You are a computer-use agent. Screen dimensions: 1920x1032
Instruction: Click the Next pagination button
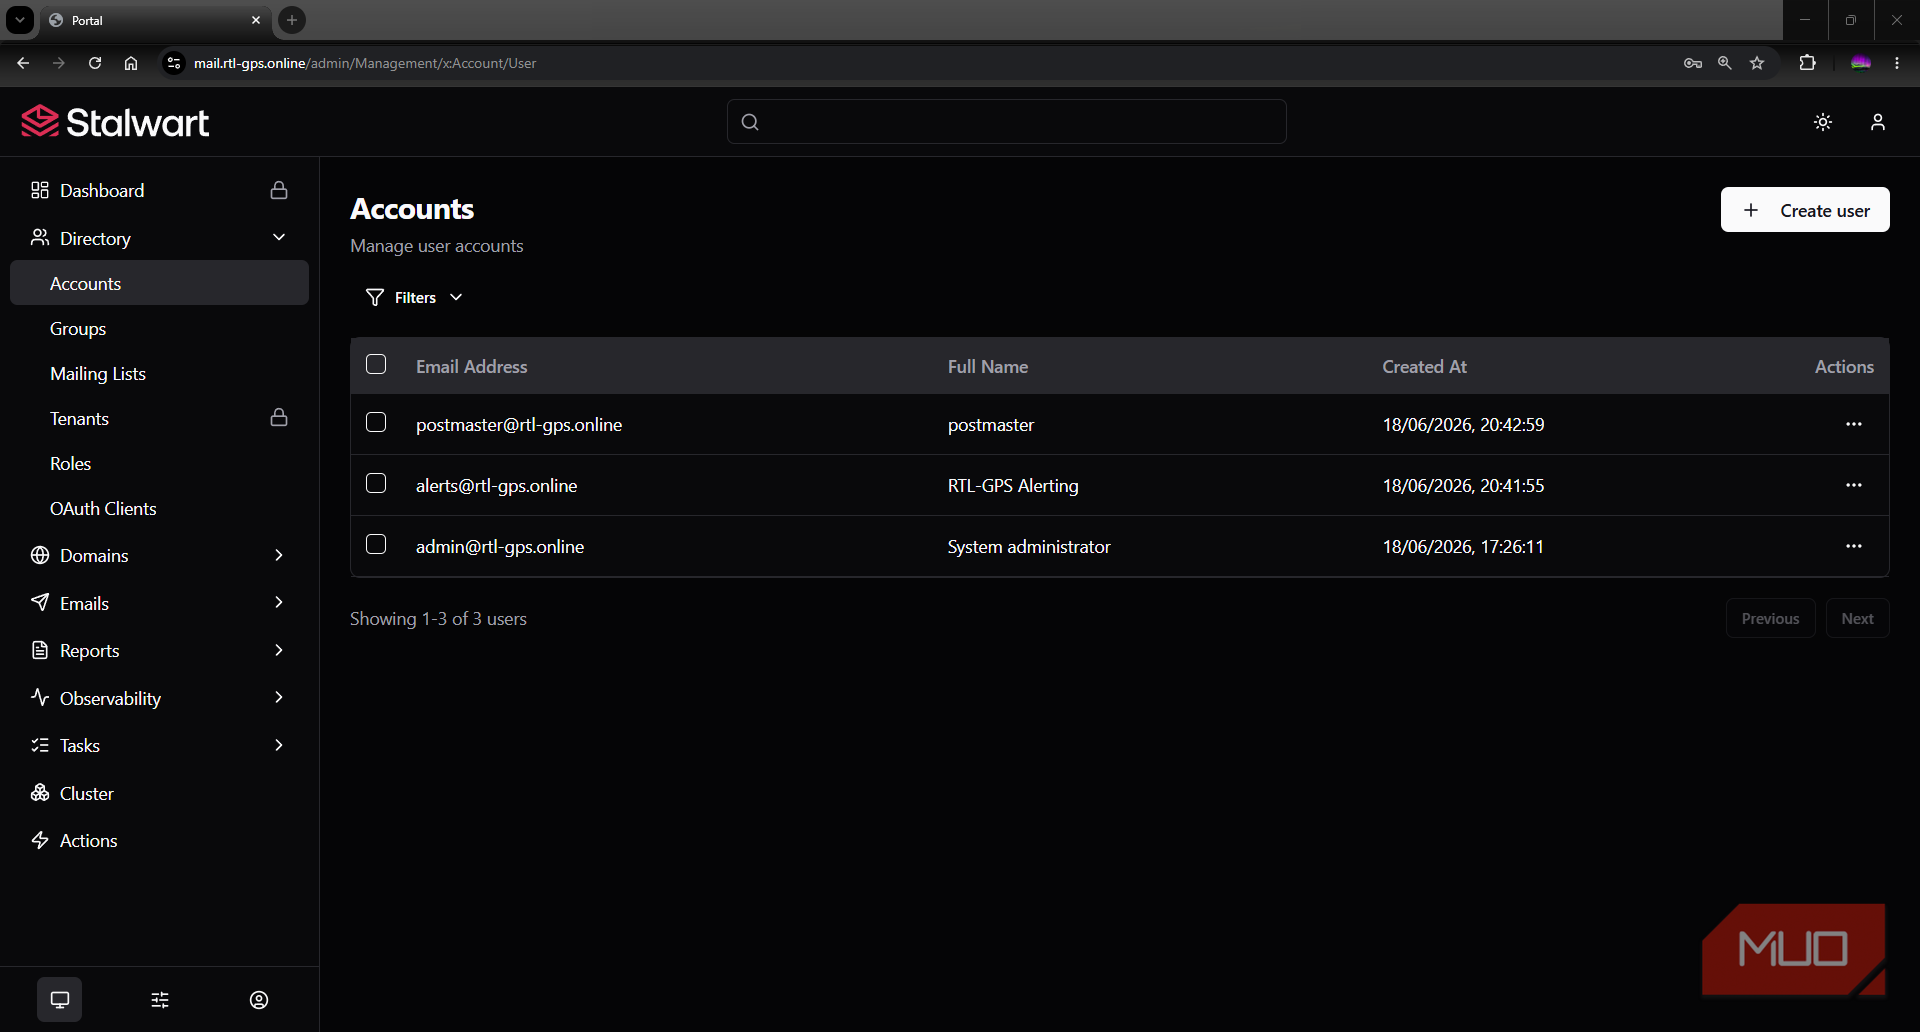point(1857,618)
